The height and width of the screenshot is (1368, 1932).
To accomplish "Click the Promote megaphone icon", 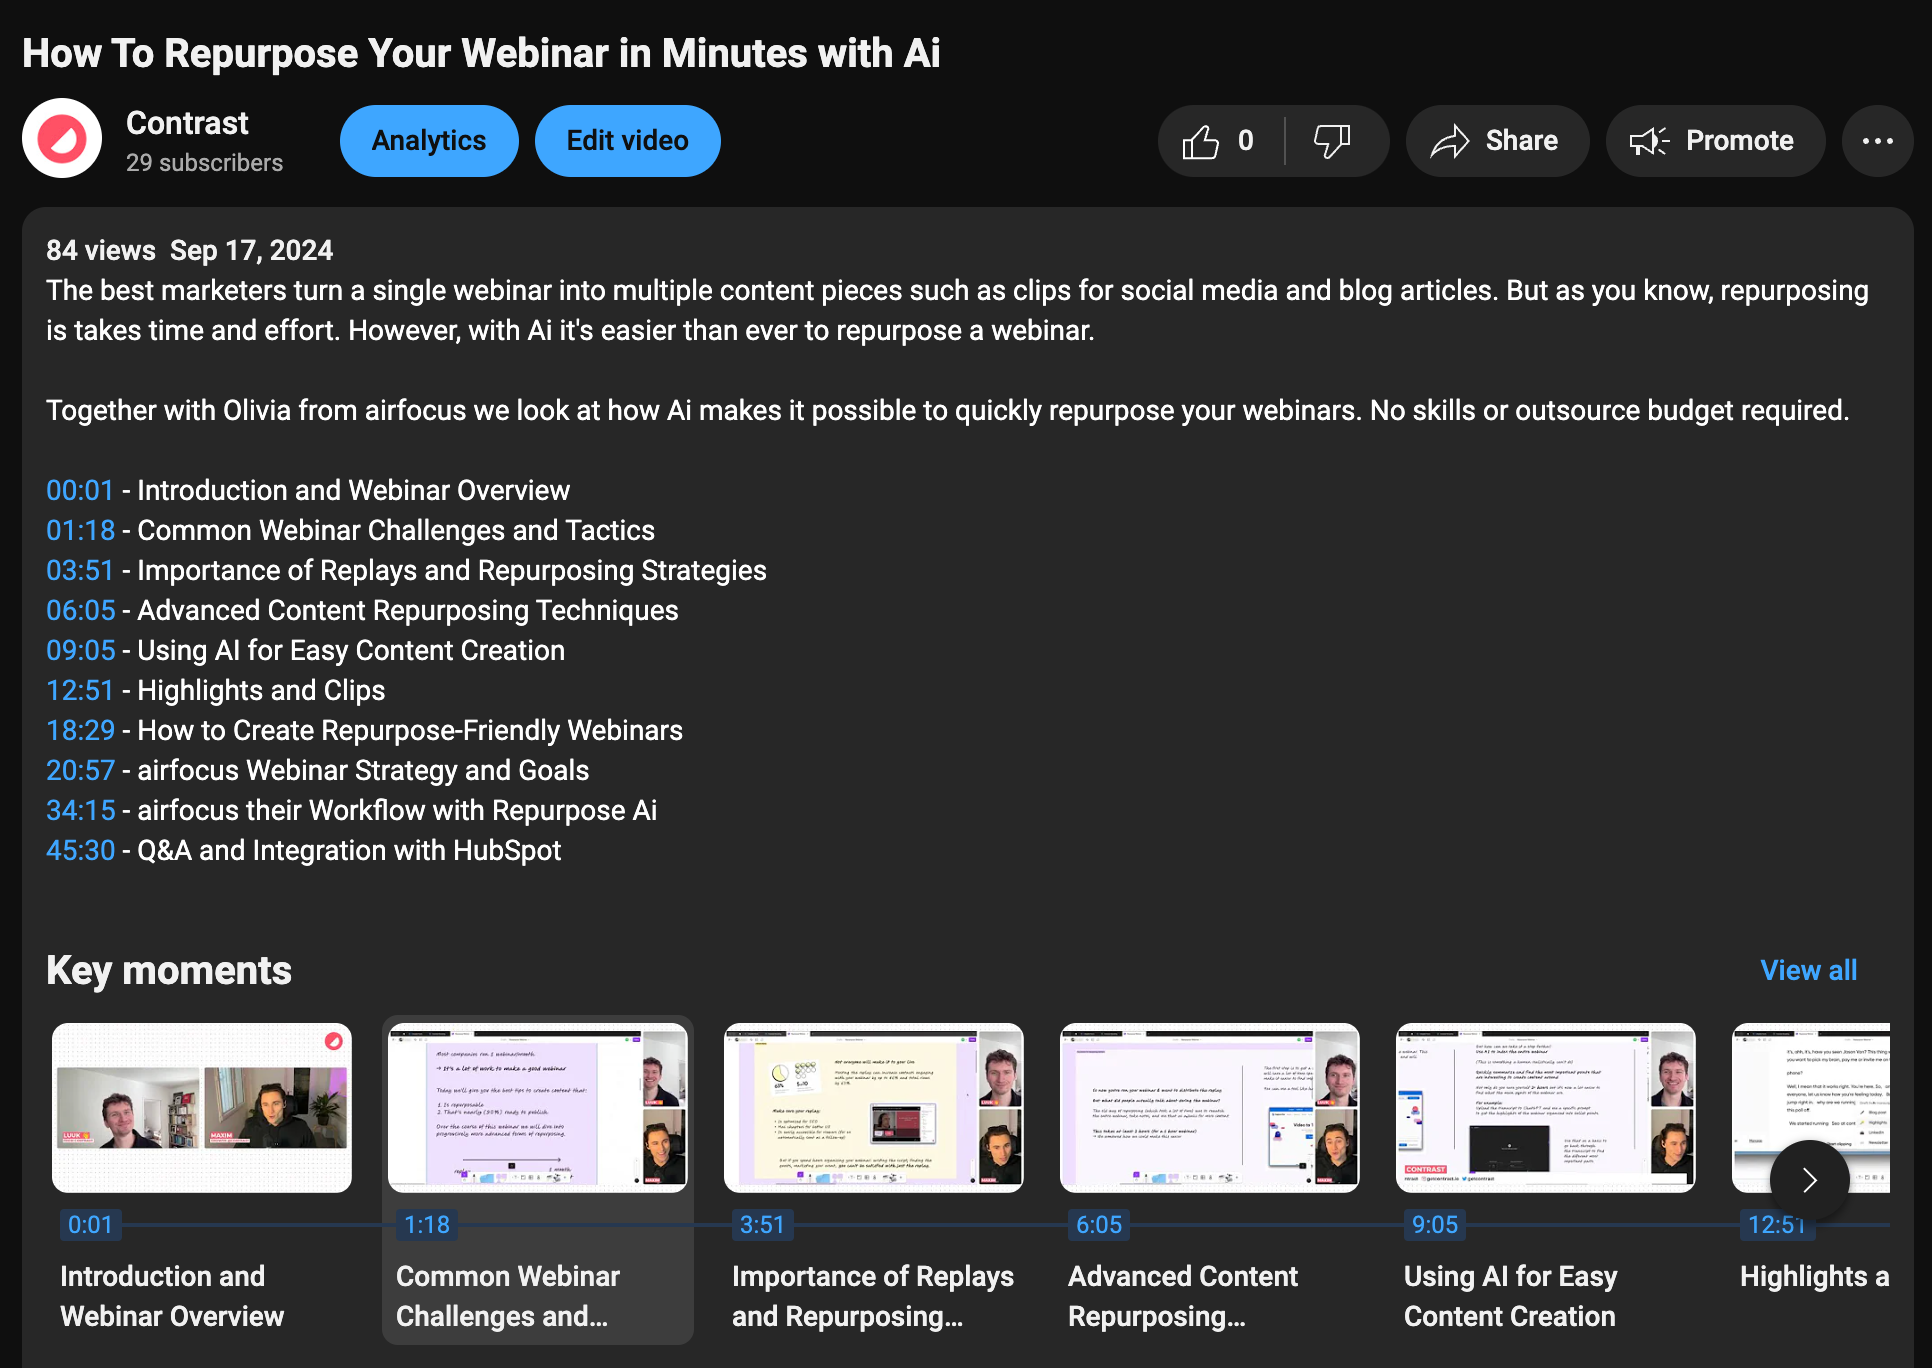I will tap(1650, 140).
